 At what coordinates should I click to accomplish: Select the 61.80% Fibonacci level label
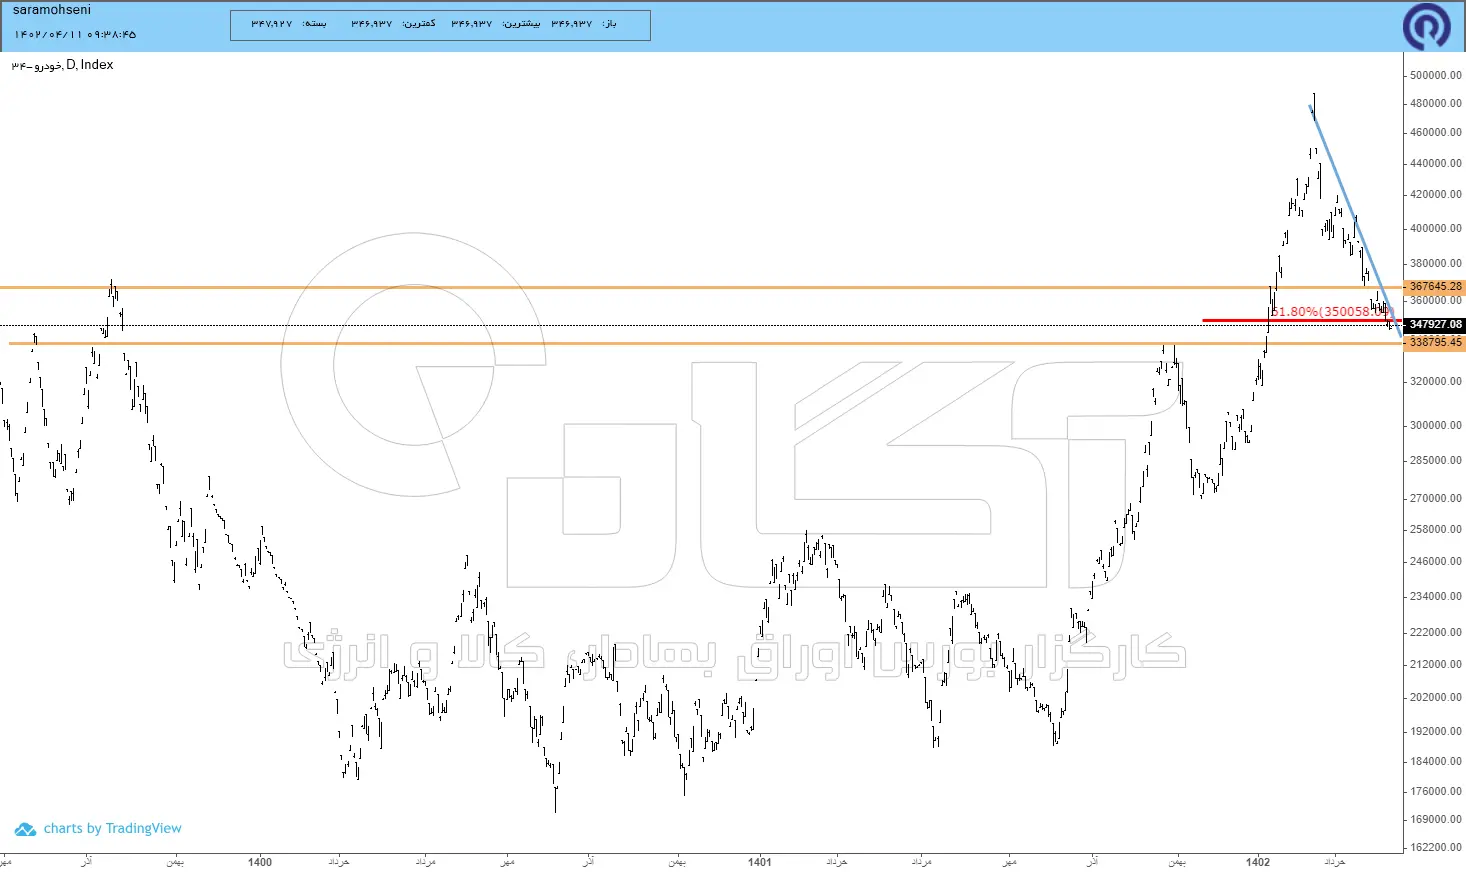pos(1331,311)
